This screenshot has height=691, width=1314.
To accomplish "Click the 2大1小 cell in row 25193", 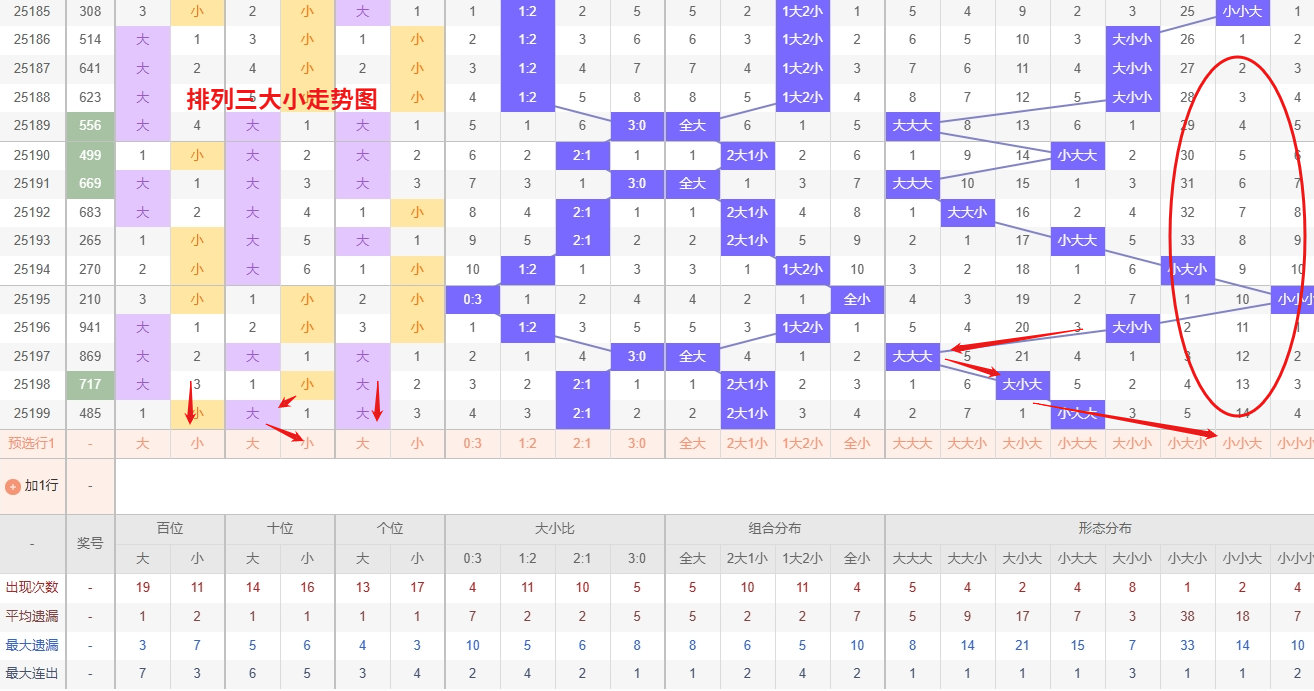I will pyautogui.click(x=747, y=241).
